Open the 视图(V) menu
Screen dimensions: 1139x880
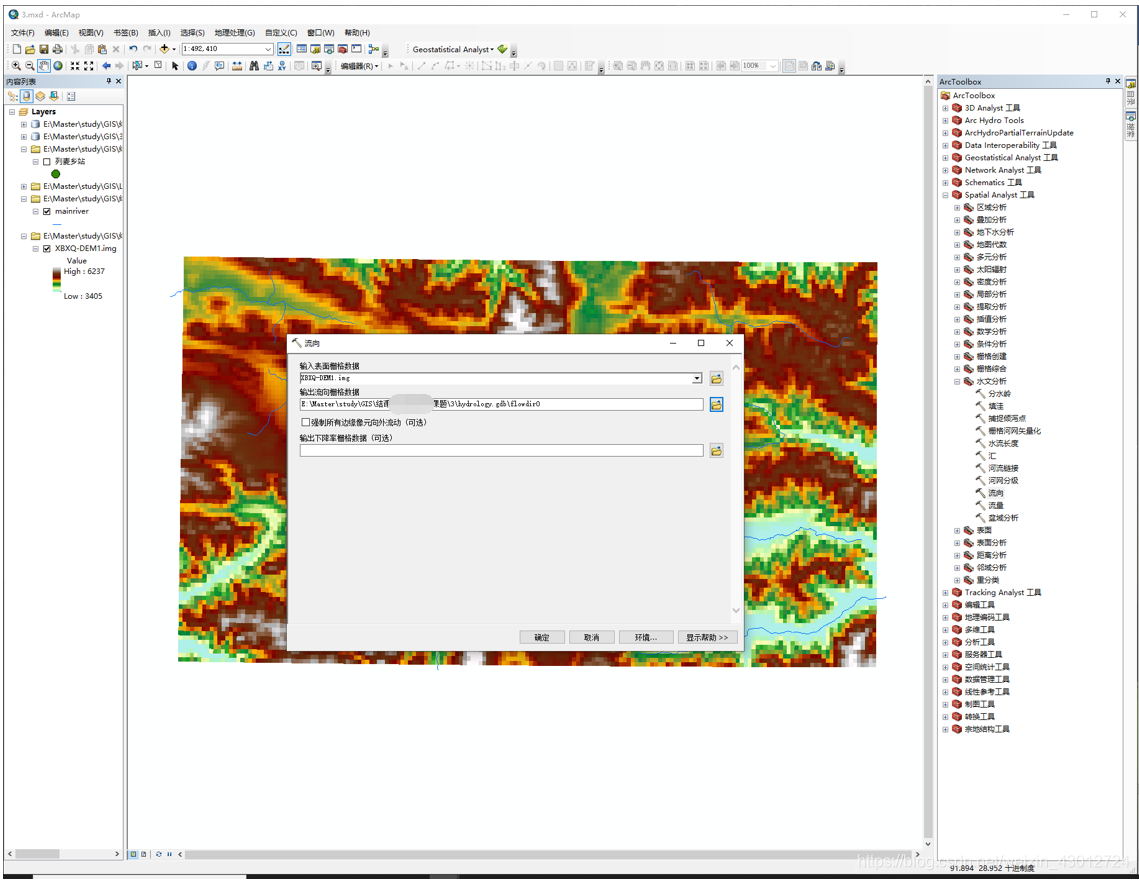(x=91, y=33)
